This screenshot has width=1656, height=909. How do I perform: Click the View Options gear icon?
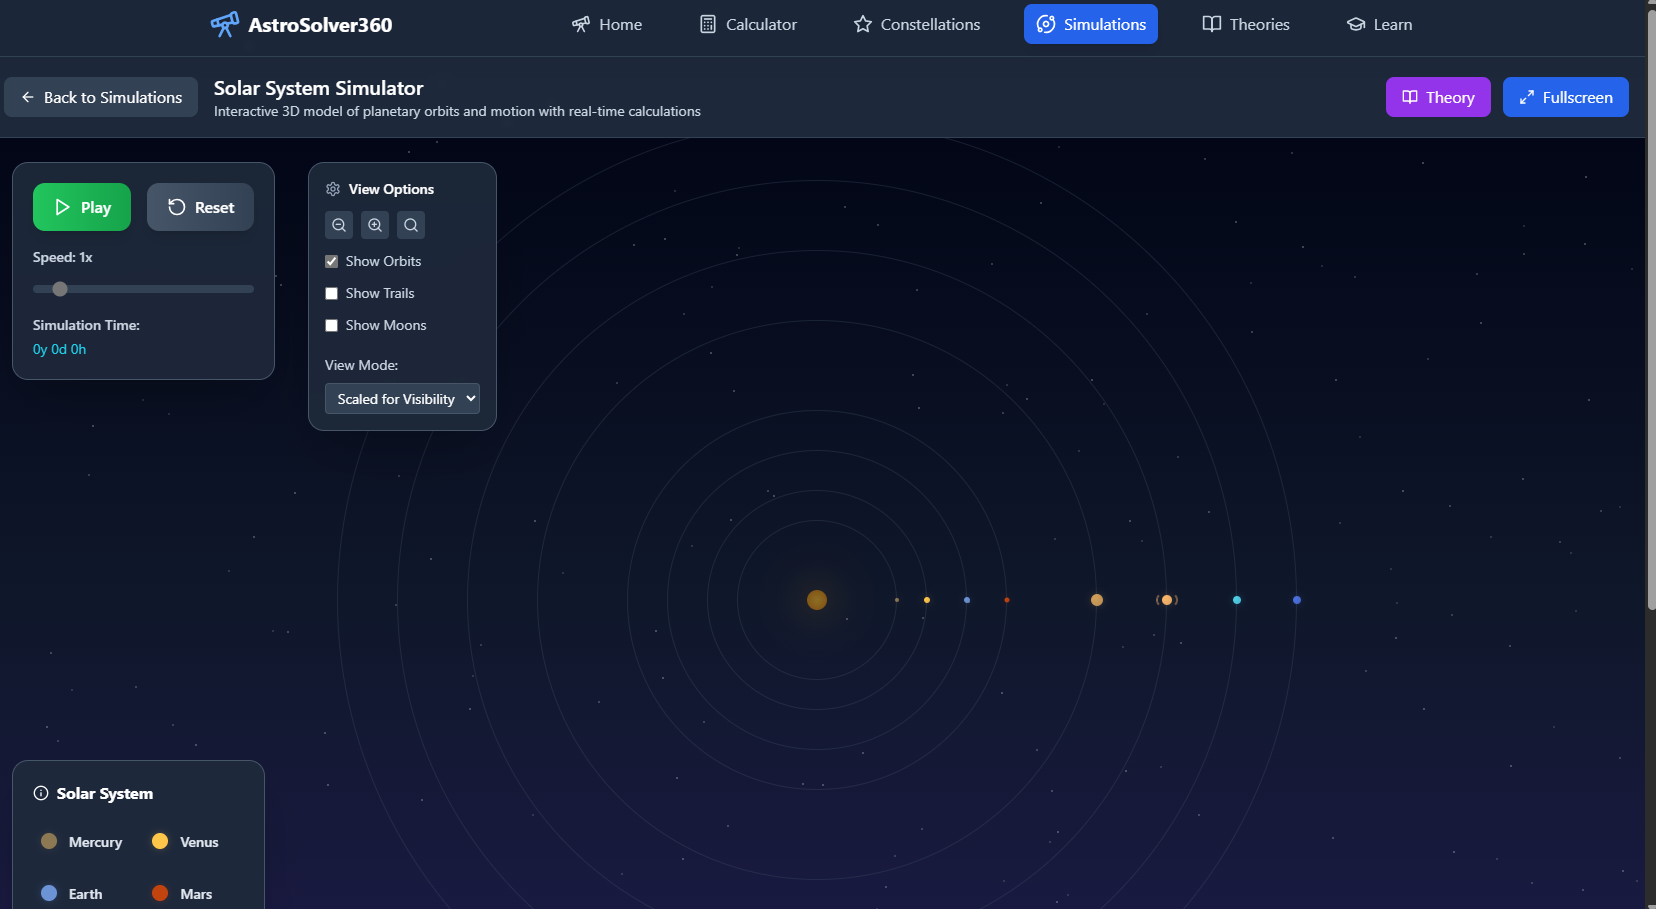click(x=333, y=189)
